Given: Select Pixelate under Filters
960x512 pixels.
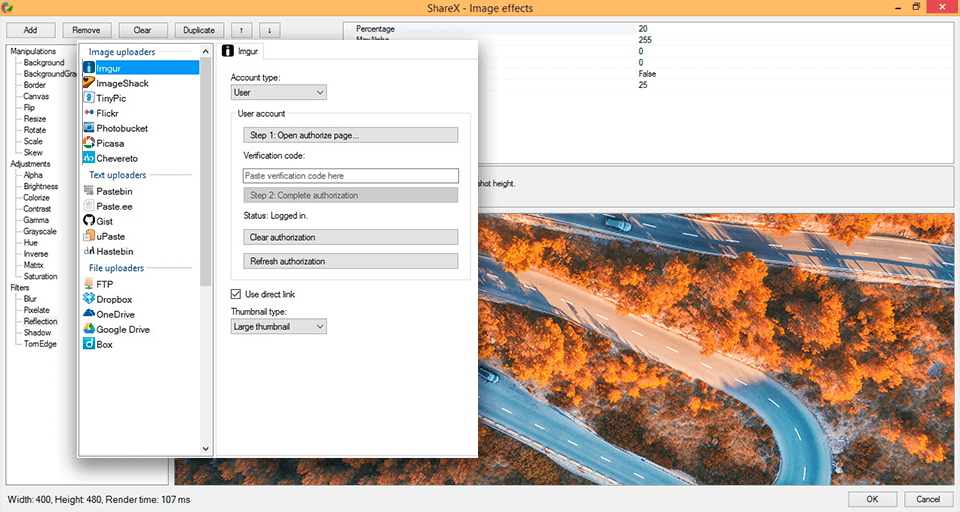Looking at the screenshot, I should tap(37, 310).
